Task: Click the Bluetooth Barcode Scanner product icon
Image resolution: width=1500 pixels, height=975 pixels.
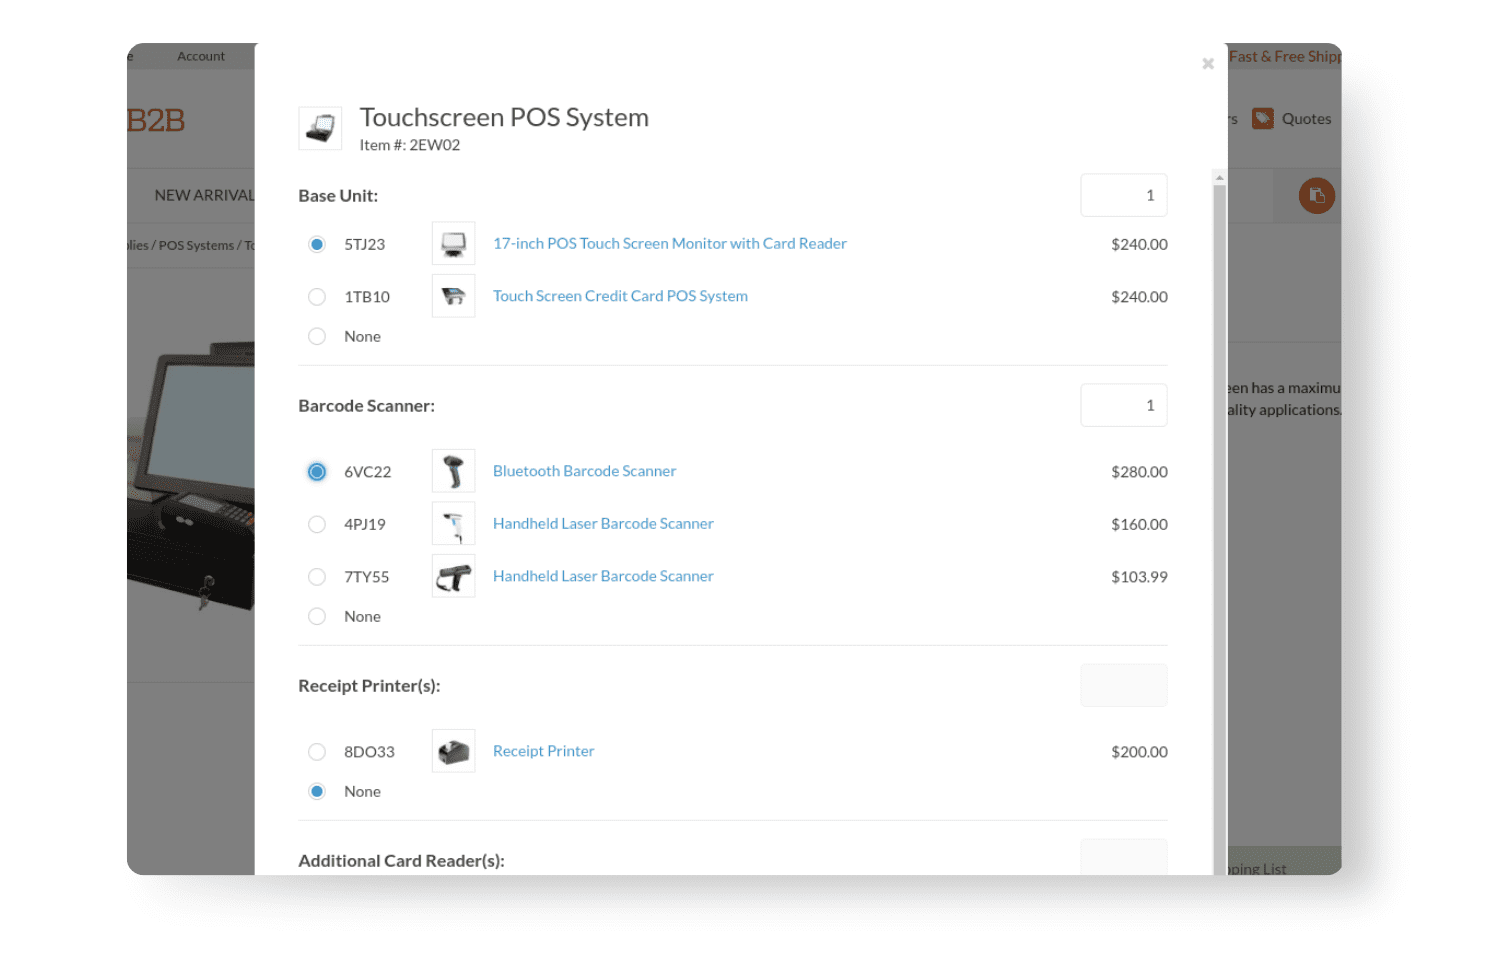Action: [x=453, y=471]
